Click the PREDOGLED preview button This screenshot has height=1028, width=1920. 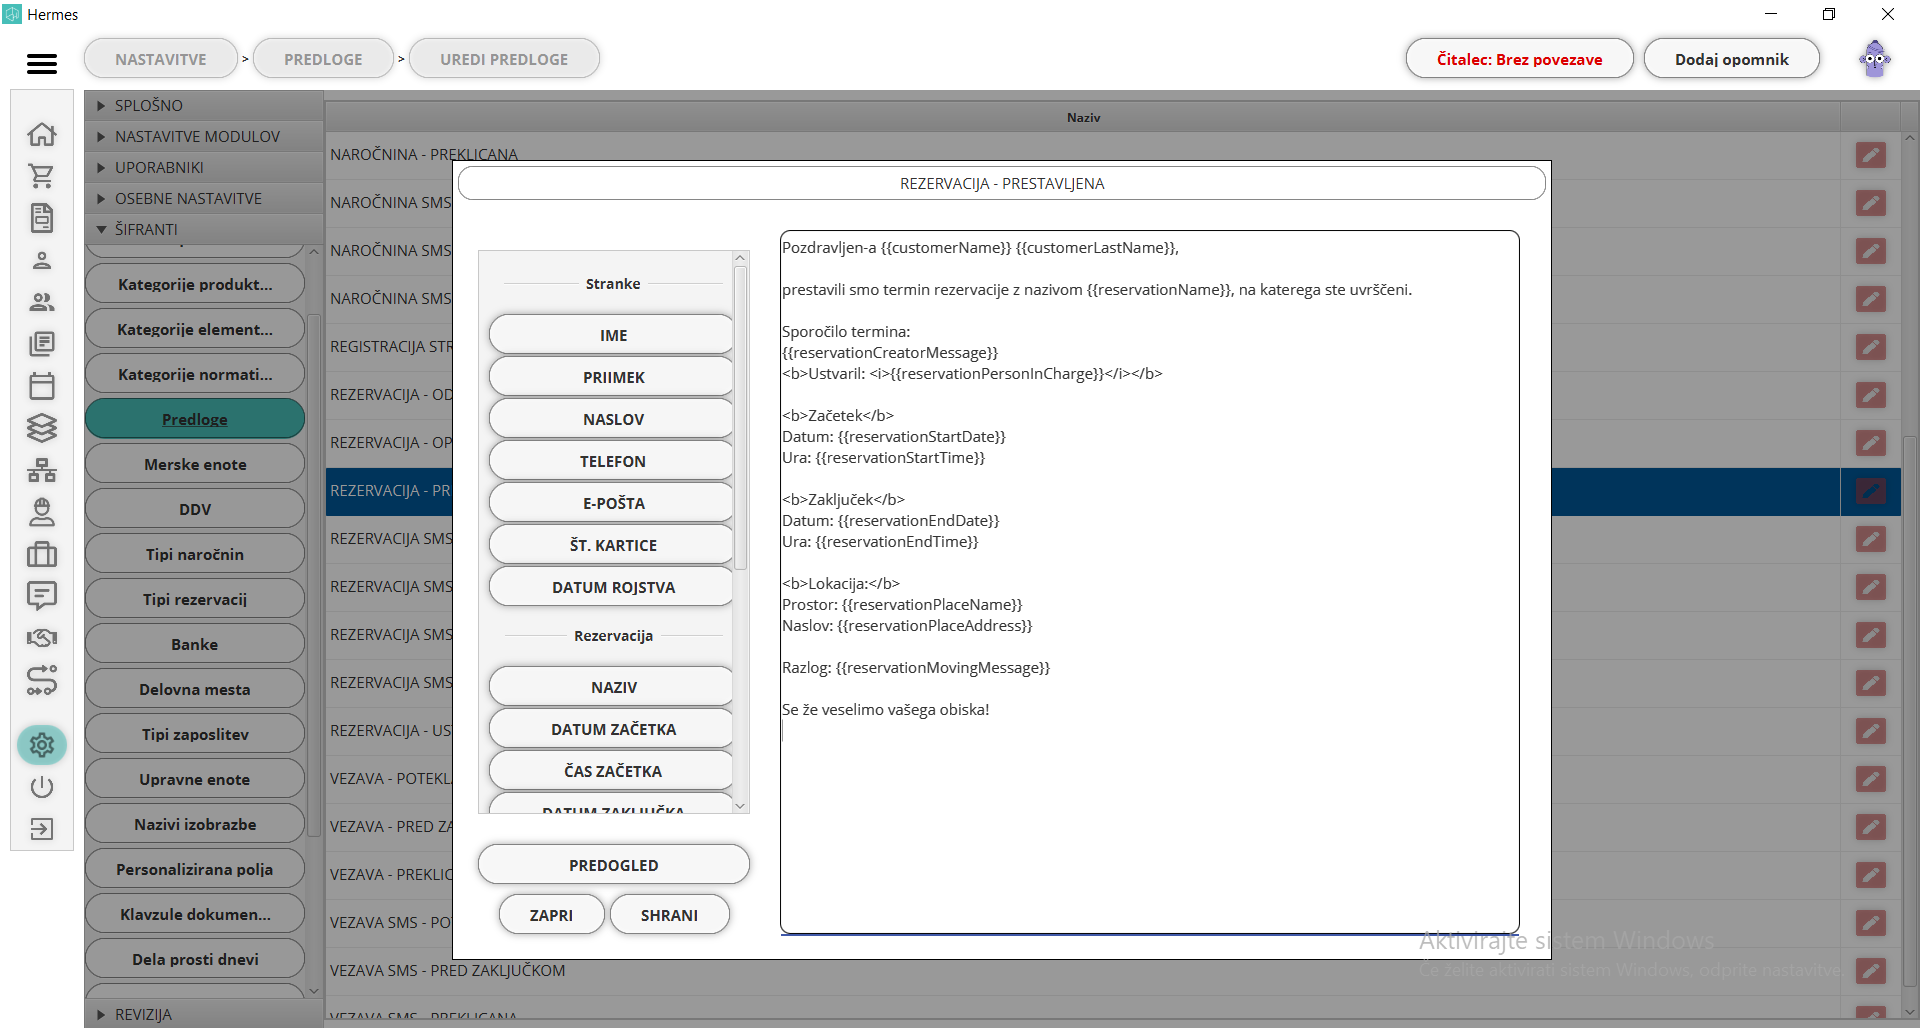(x=614, y=865)
